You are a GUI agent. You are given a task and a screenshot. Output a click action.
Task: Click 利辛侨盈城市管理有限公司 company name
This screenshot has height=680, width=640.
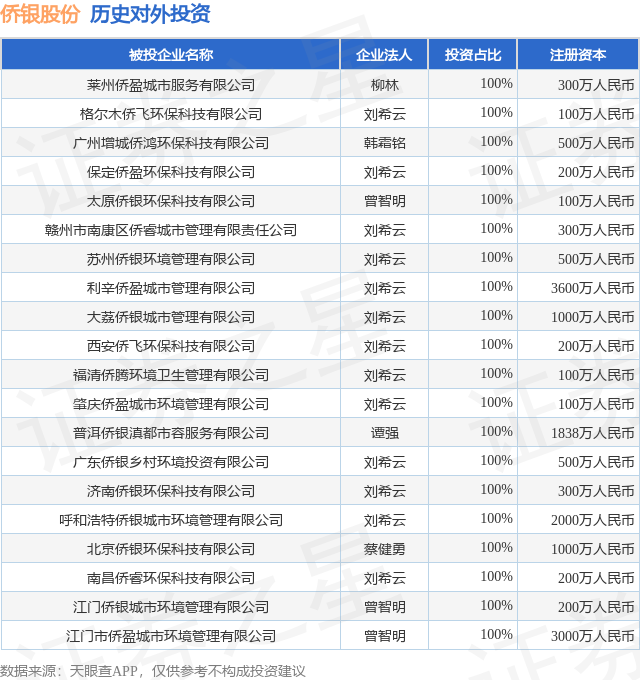(171, 288)
